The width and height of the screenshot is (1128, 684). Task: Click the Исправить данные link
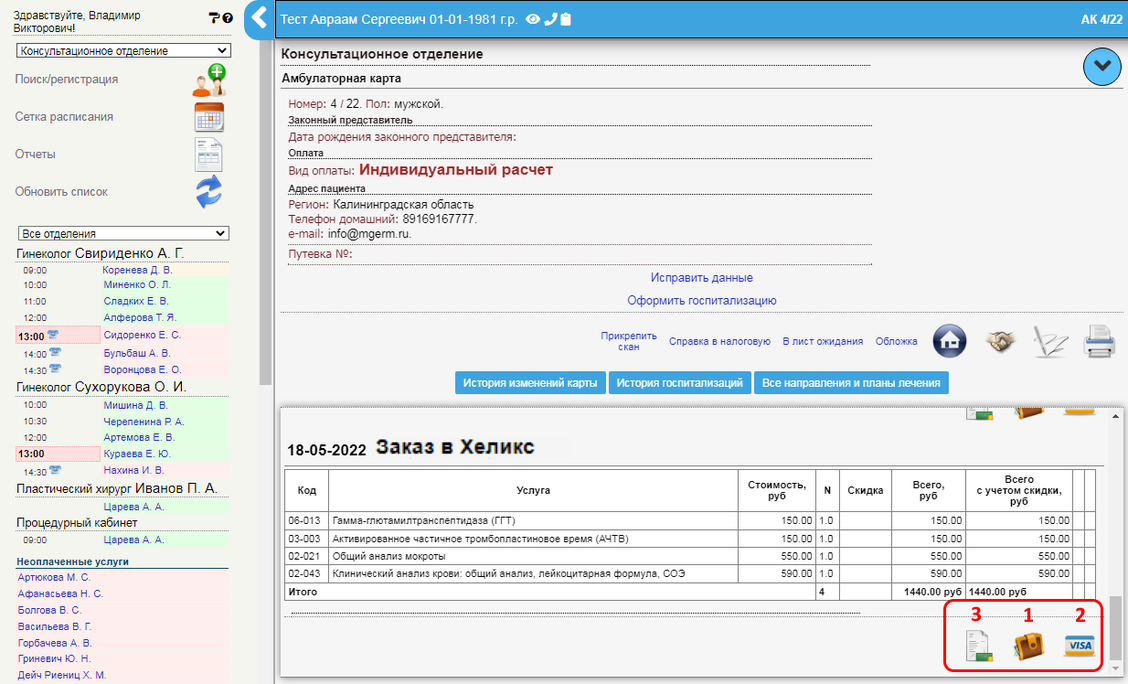pyautogui.click(x=701, y=277)
